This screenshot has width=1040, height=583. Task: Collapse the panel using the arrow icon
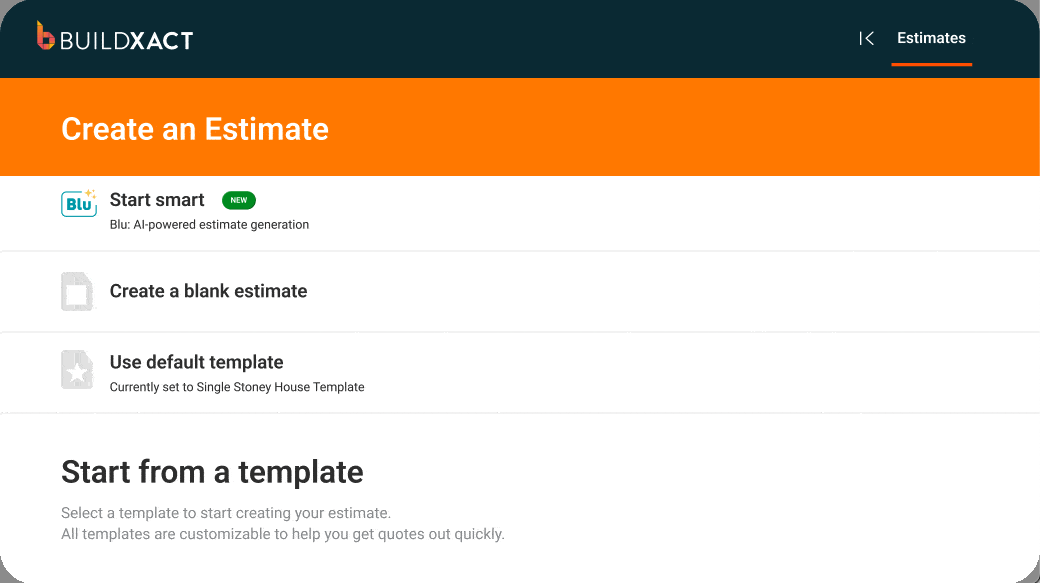866,38
